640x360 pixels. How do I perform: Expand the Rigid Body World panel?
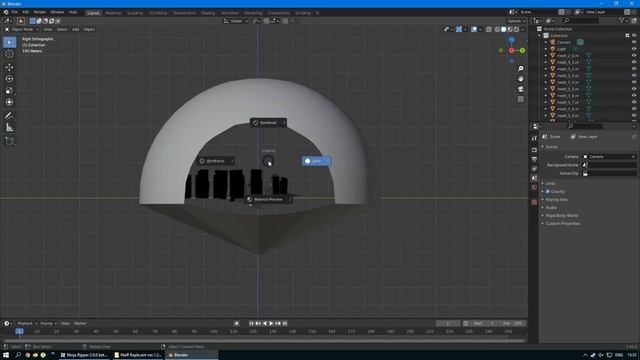click(x=562, y=216)
